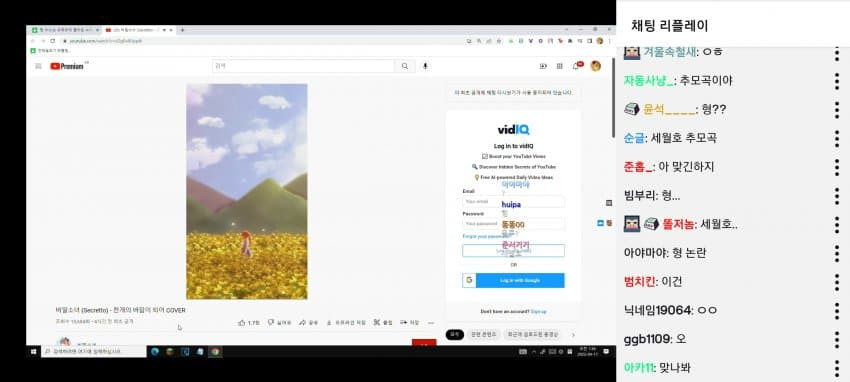Screen dimensions: 850x382
Task: Show hidden system tray icons chevron
Action: pos(534,352)
